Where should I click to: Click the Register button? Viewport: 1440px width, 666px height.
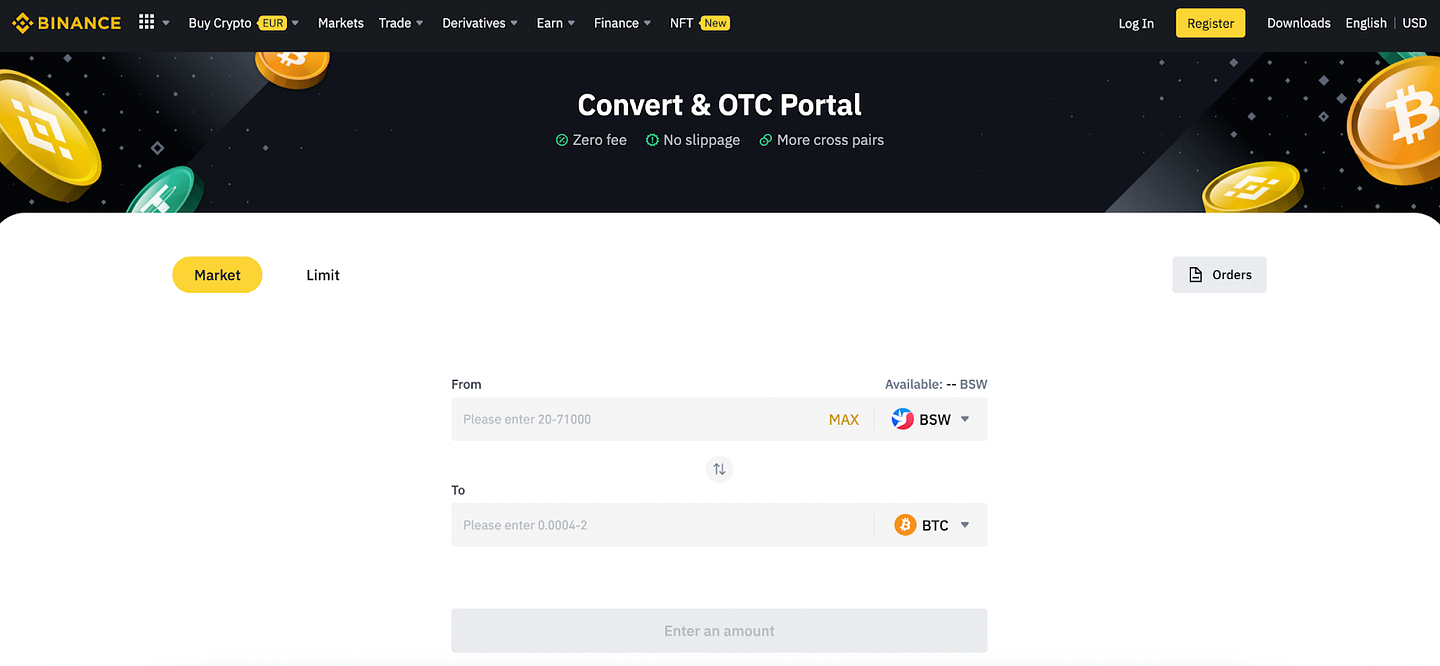(x=1210, y=23)
